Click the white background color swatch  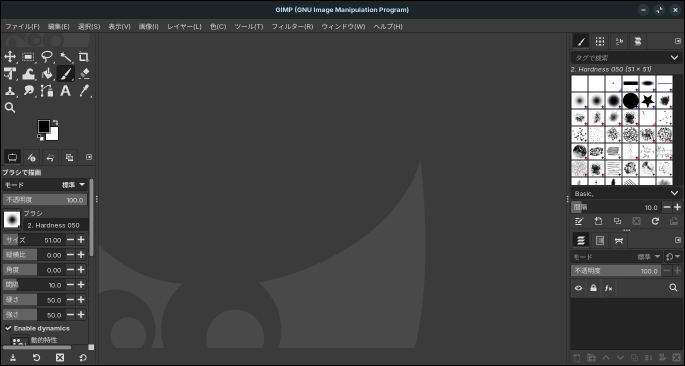coord(54,135)
